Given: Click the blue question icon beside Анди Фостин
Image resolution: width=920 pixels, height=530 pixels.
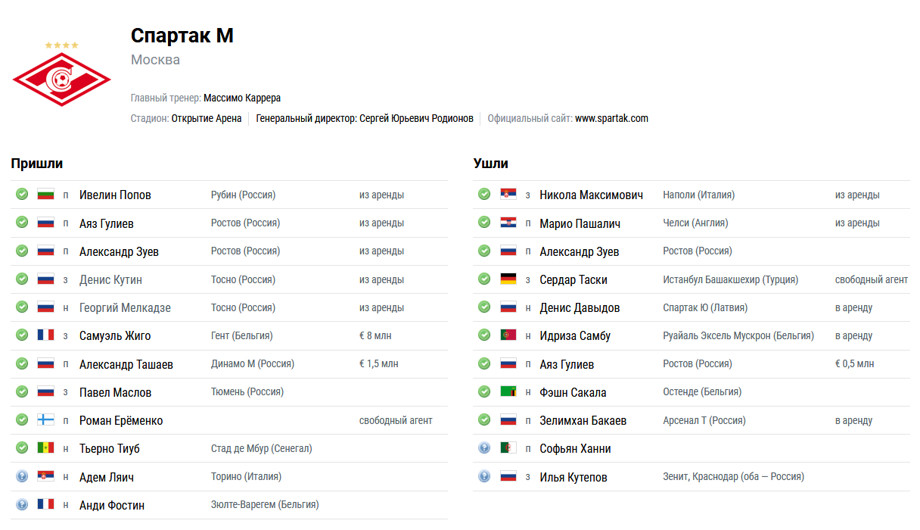Looking at the screenshot, I should click(x=22, y=504).
